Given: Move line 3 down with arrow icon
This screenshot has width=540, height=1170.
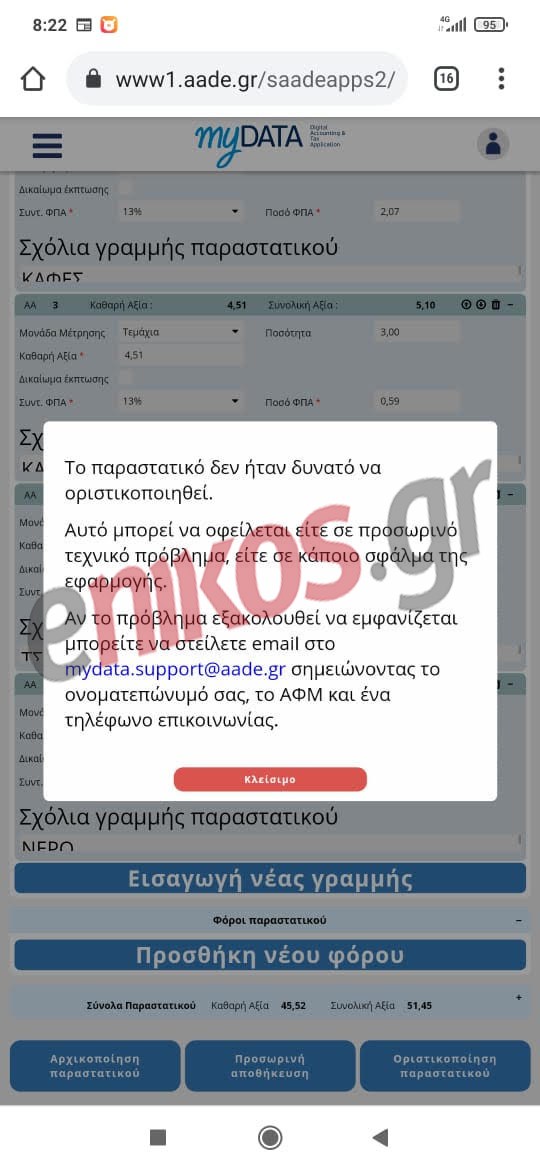Looking at the screenshot, I should point(481,304).
